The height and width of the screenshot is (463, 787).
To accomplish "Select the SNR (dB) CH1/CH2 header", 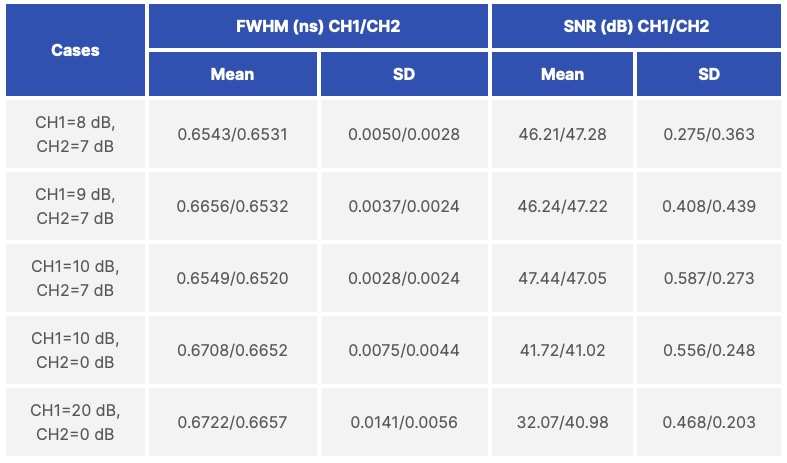I will coord(635,26).
